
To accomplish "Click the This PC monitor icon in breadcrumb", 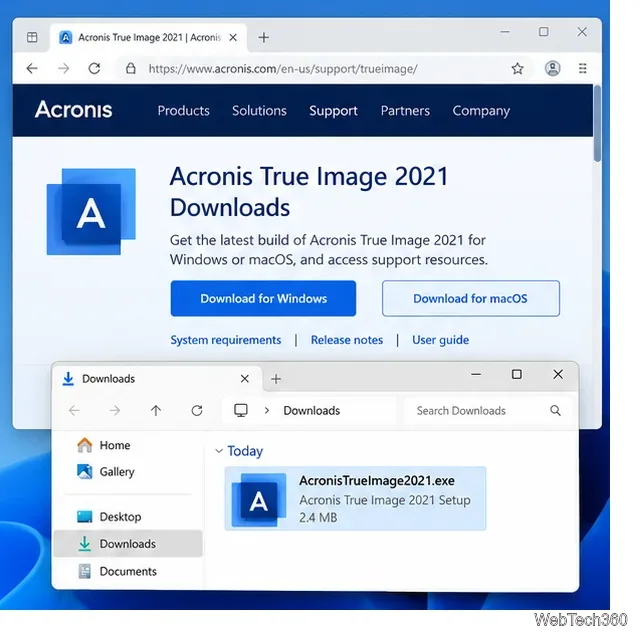I will click(241, 410).
